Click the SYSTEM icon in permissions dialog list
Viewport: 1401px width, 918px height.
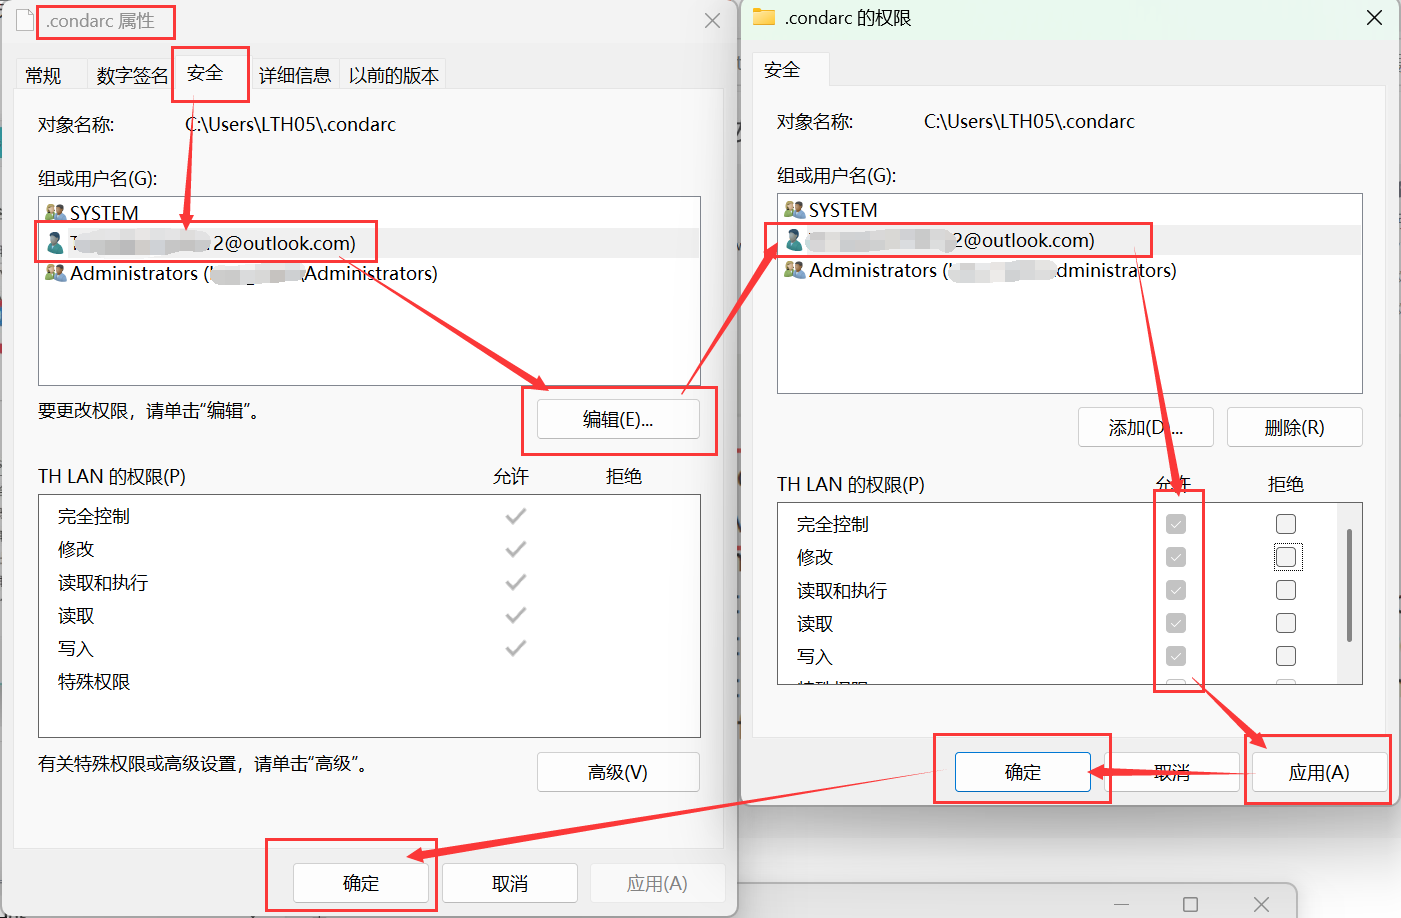click(x=795, y=209)
